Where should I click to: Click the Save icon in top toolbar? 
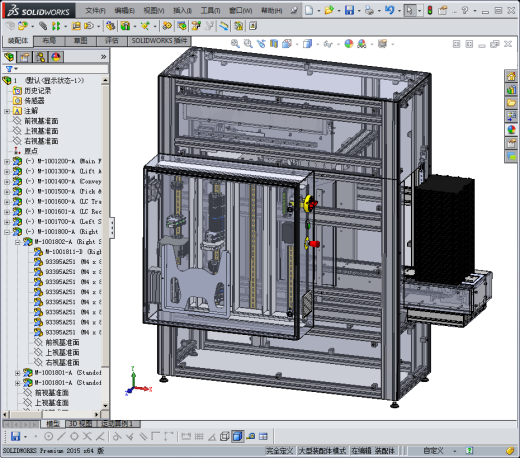349,10
